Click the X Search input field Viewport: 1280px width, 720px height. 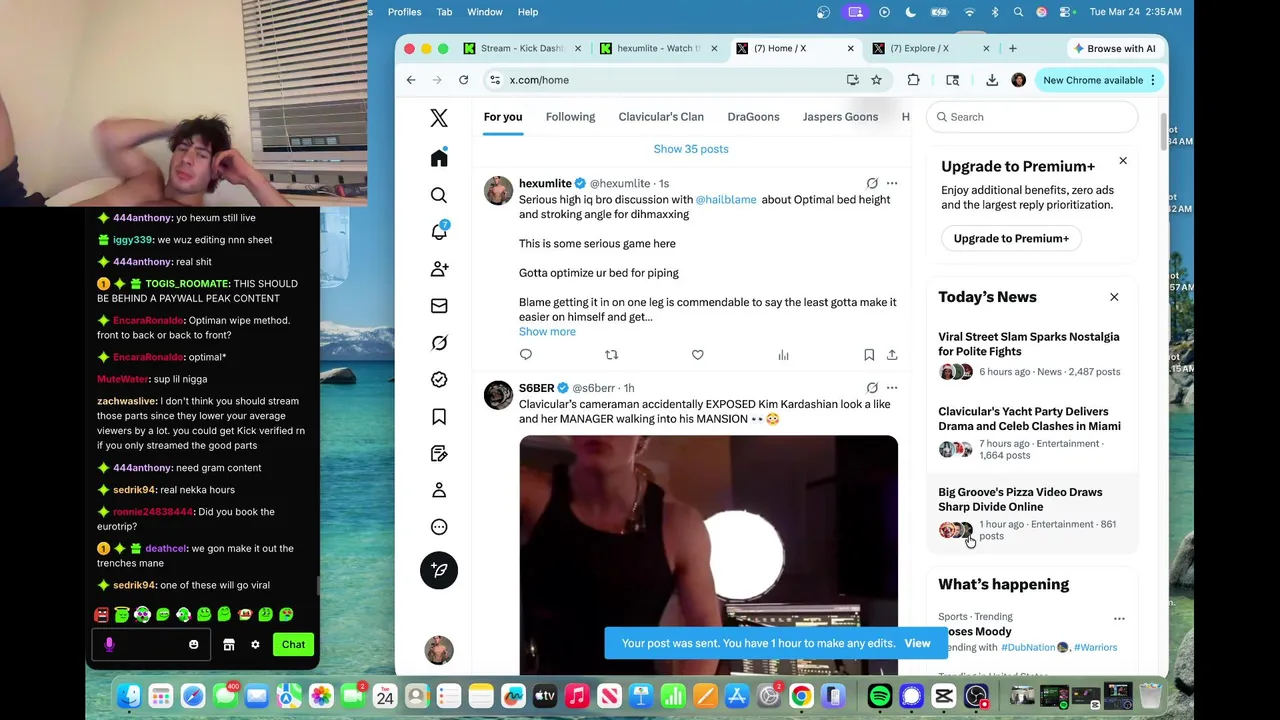coord(1032,117)
